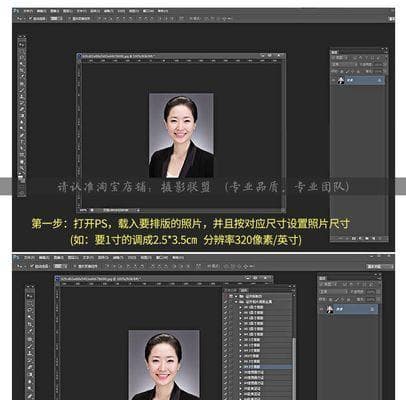406x400 pixels.
Task: Select the Move tool in the upper Photoshop toolbar
Action: pos(22,44)
